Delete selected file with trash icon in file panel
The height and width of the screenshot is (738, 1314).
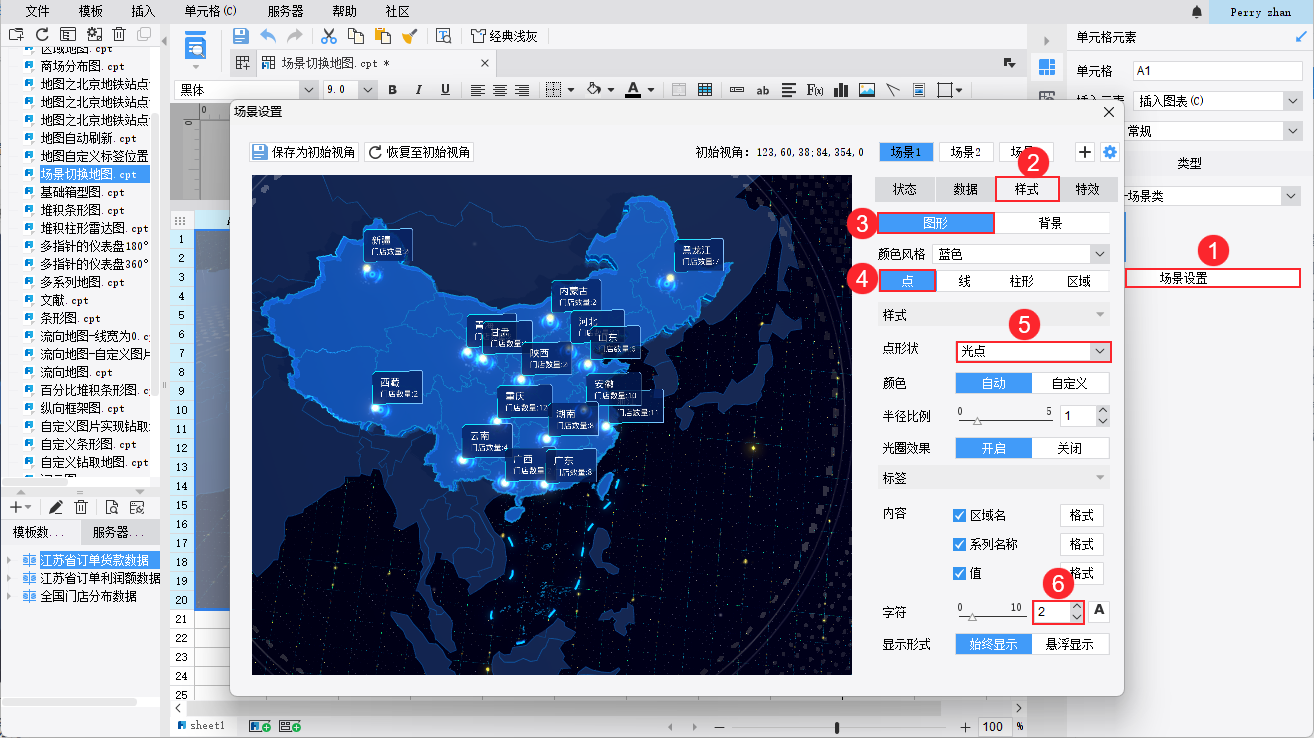119,34
